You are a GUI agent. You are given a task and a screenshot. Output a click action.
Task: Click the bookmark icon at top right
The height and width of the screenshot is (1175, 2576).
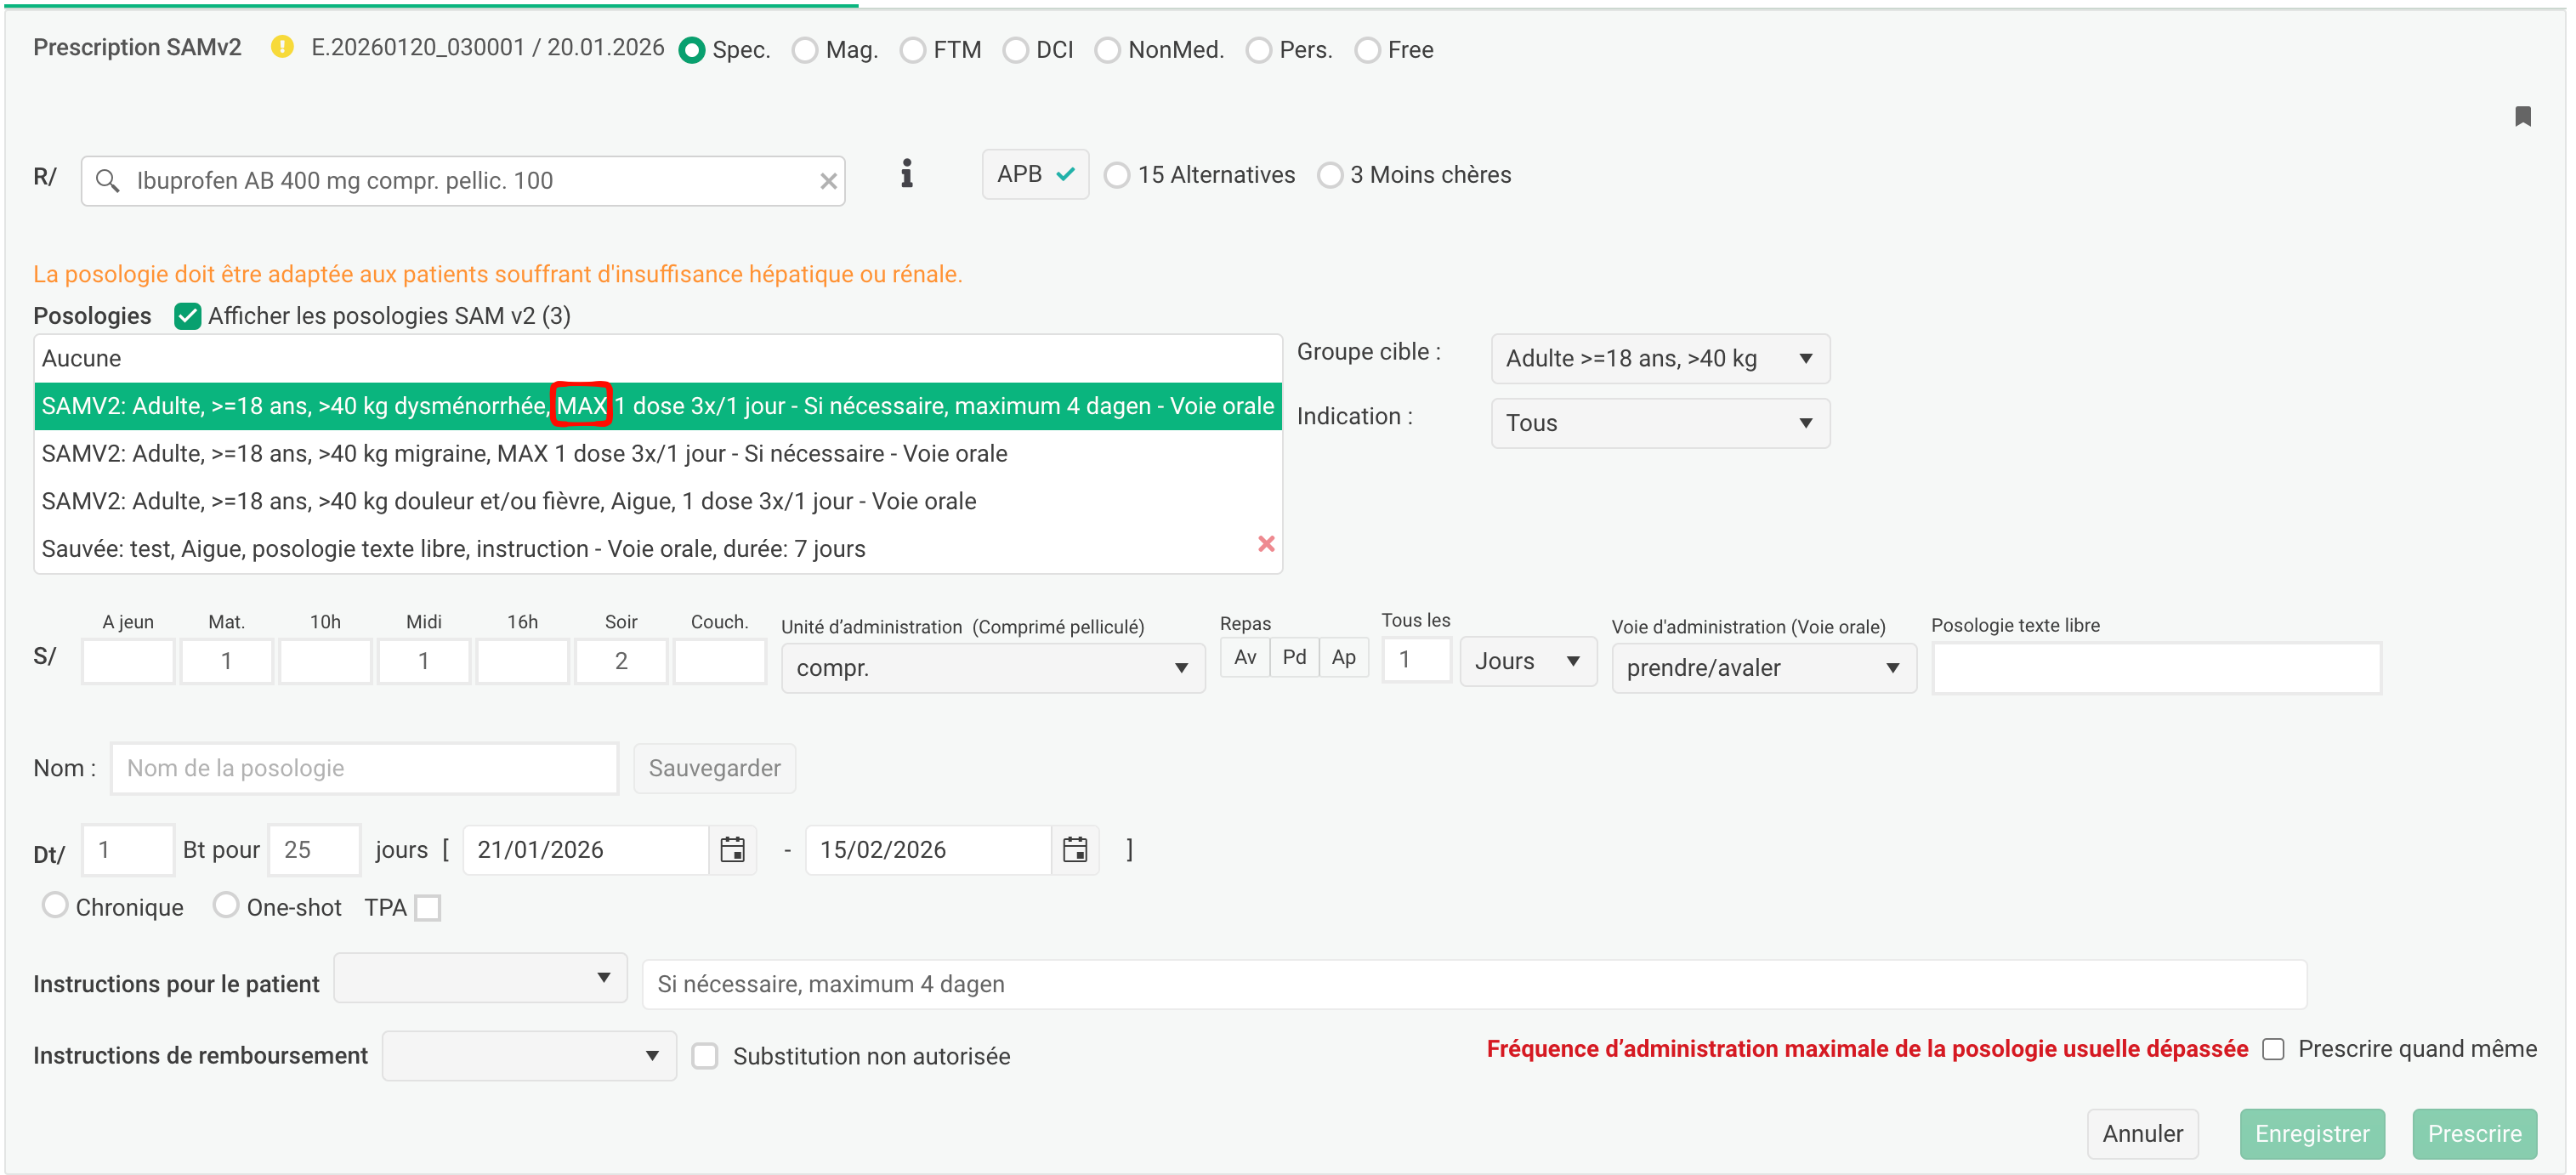(2522, 117)
